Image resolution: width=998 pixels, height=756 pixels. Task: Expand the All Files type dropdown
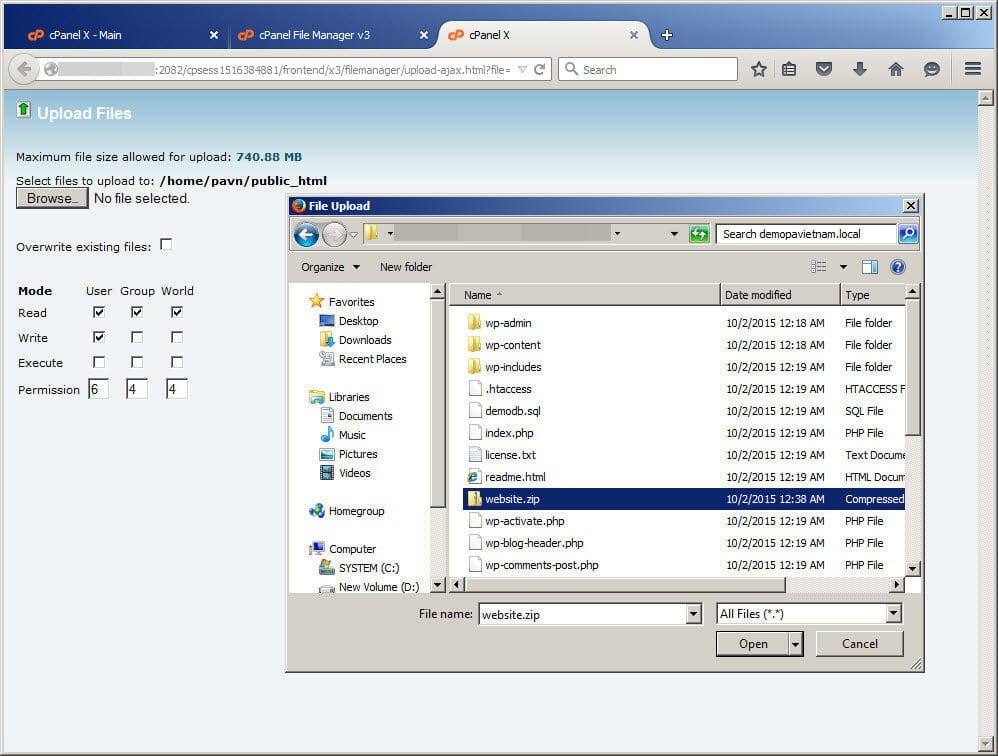pyautogui.click(x=893, y=614)
